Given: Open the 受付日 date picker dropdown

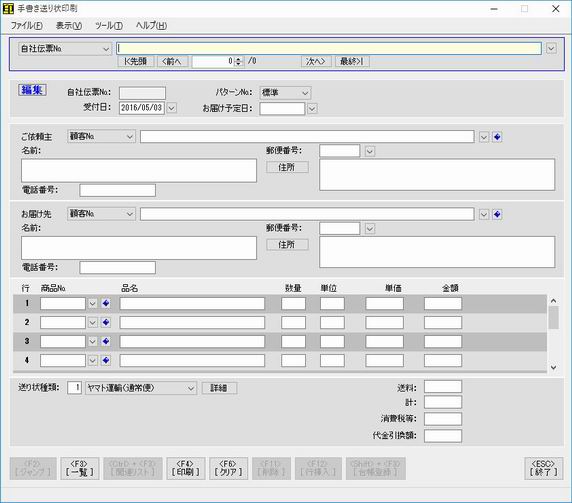Looking at the screenshot, I should tap(172, 108).
